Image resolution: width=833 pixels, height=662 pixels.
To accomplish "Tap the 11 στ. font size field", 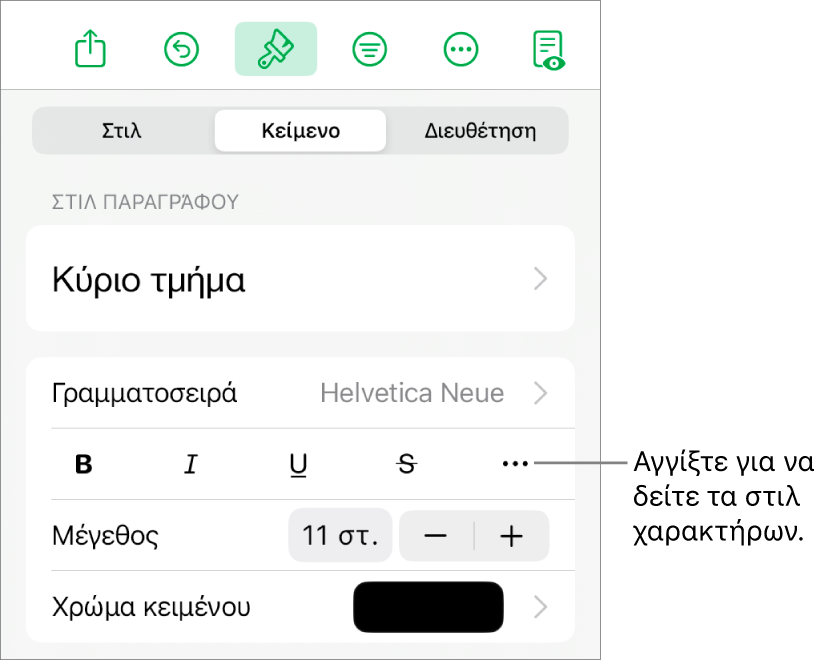I will click(x=340, y=536).
